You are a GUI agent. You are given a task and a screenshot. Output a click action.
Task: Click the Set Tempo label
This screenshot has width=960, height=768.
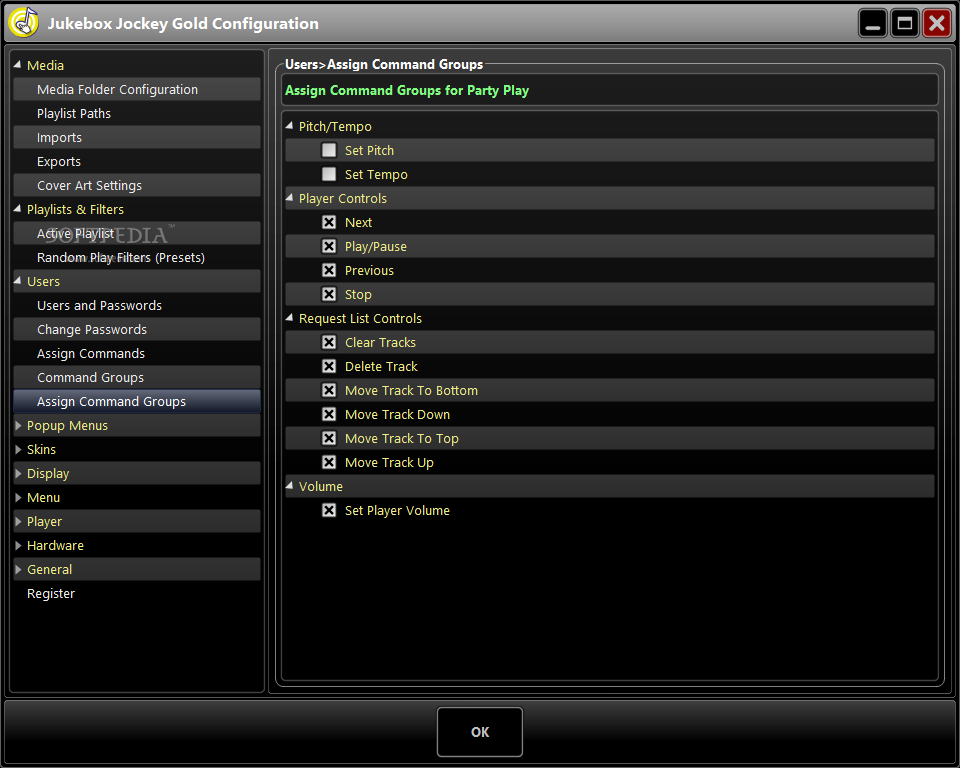click(x=376, y=174)
